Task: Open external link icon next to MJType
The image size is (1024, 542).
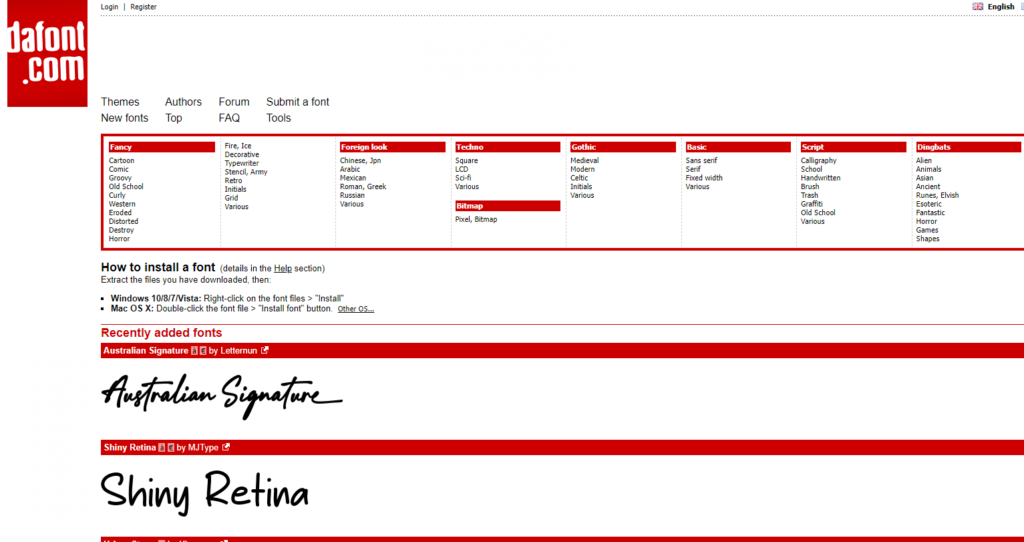Action: tap(226, 447)
